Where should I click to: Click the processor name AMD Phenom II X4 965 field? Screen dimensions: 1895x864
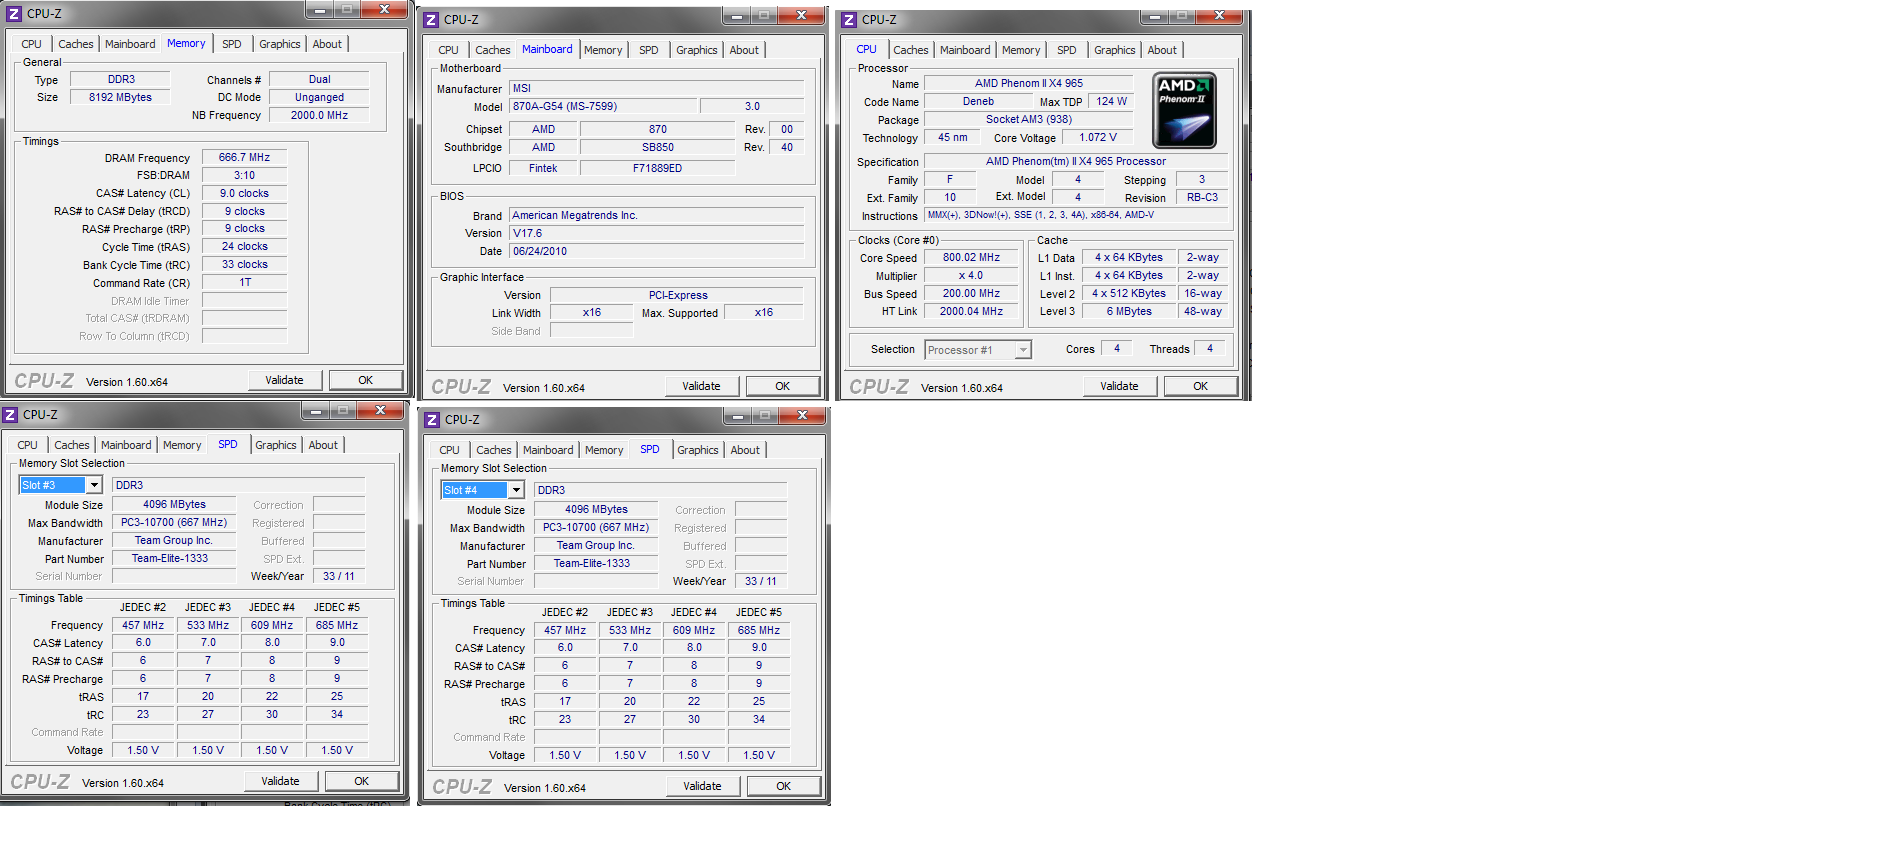click(x=1029, y=83)
